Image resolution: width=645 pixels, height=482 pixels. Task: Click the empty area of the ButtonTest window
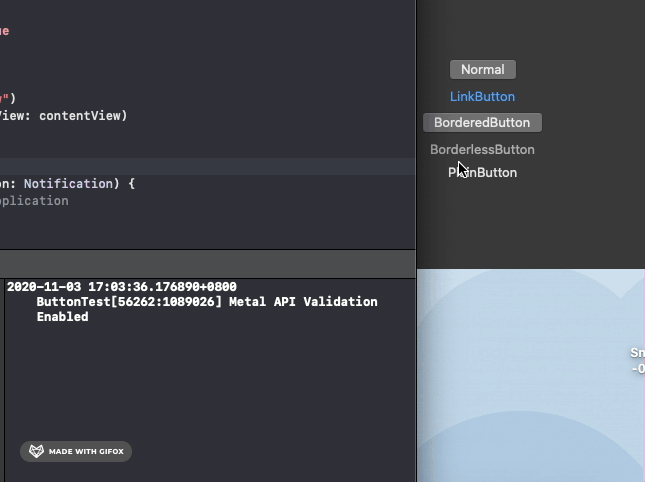560,220
